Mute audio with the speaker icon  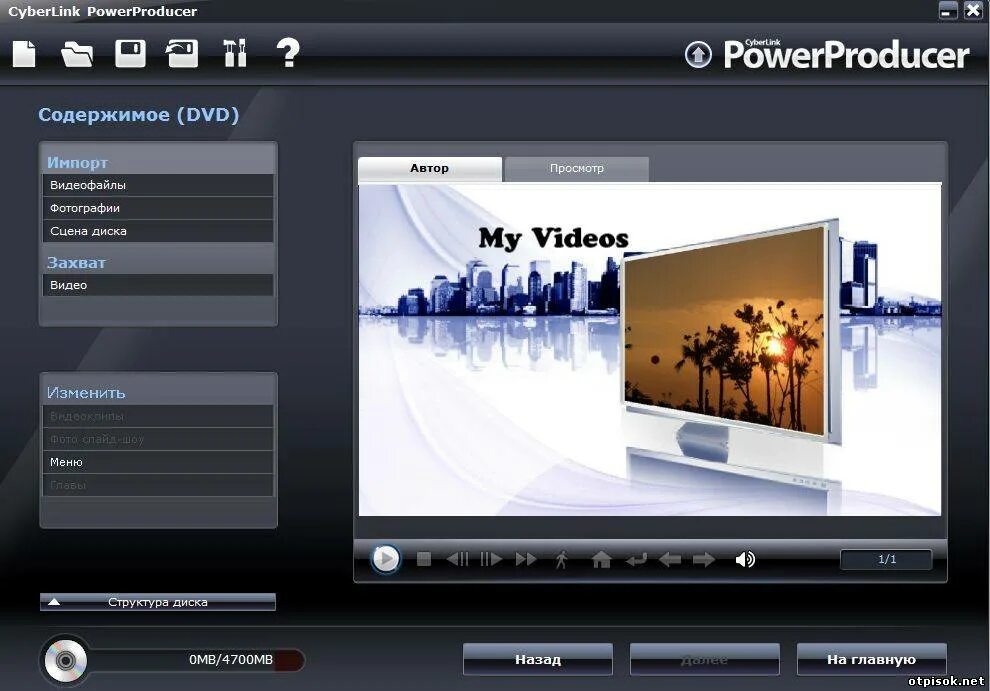click(745, 559)
